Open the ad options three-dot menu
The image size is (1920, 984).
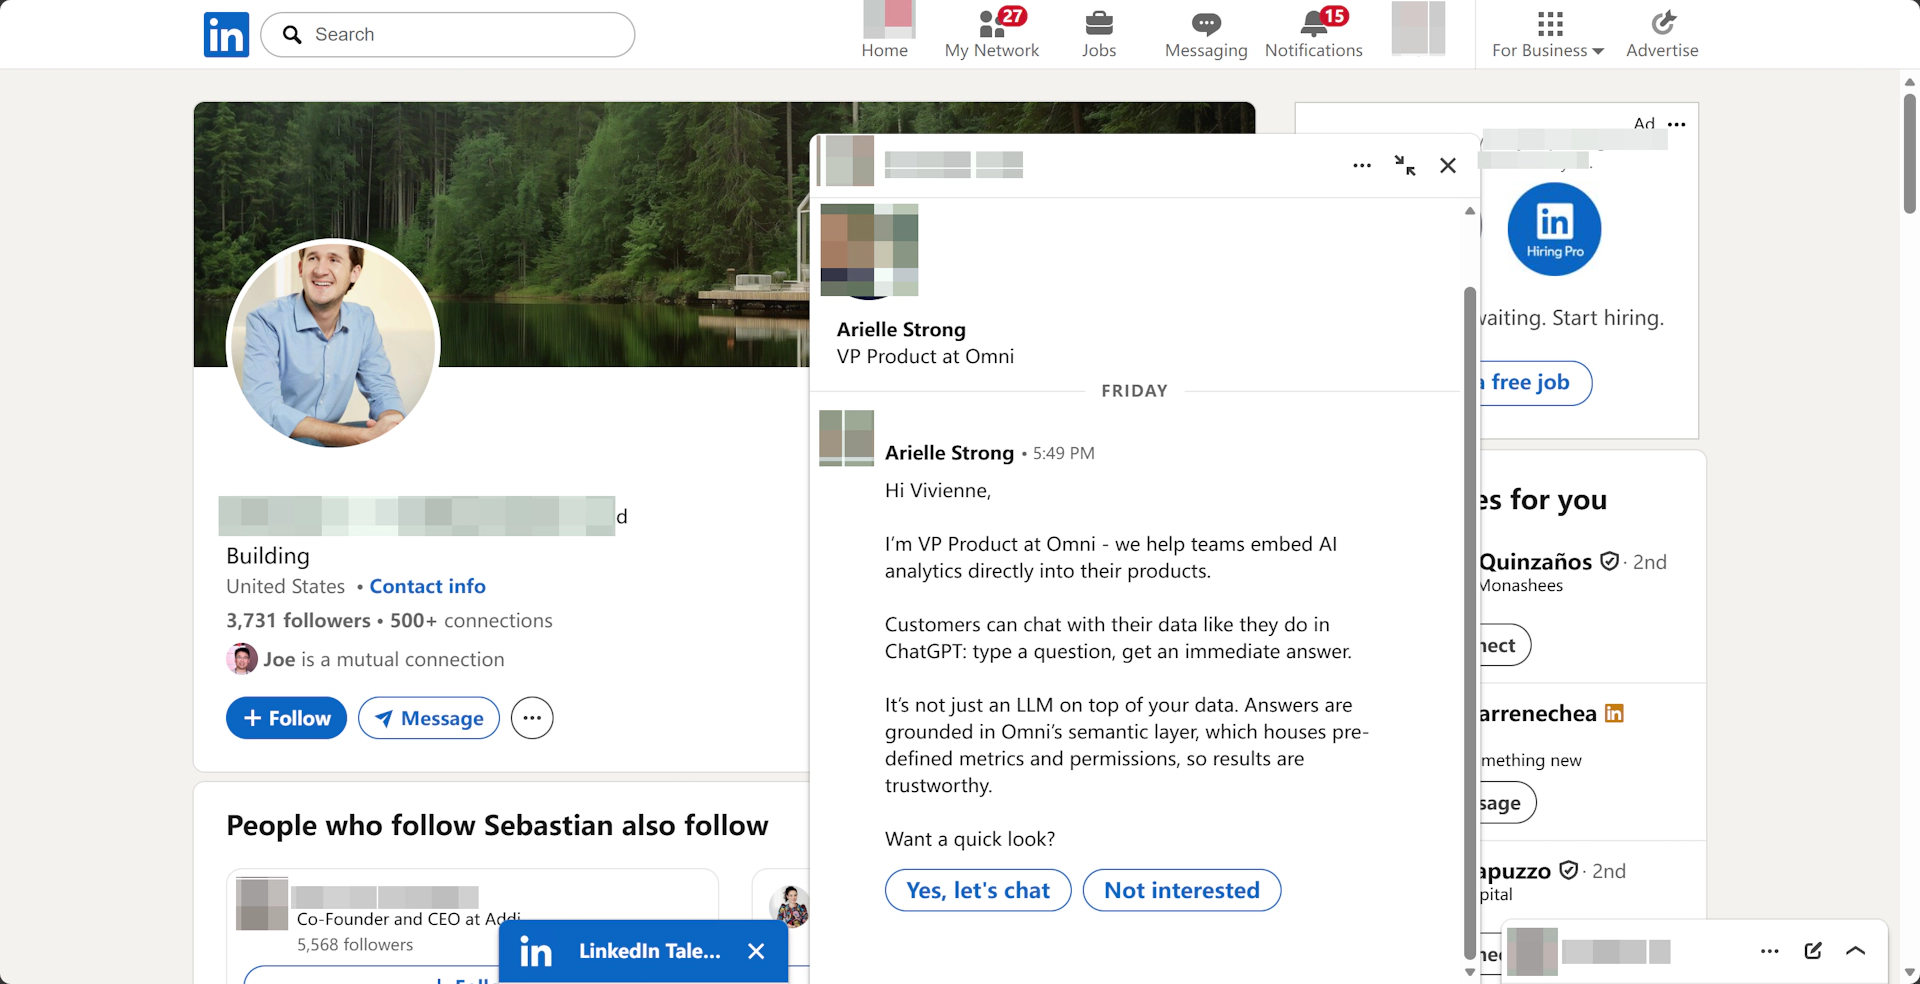[x=1677, y=125]
